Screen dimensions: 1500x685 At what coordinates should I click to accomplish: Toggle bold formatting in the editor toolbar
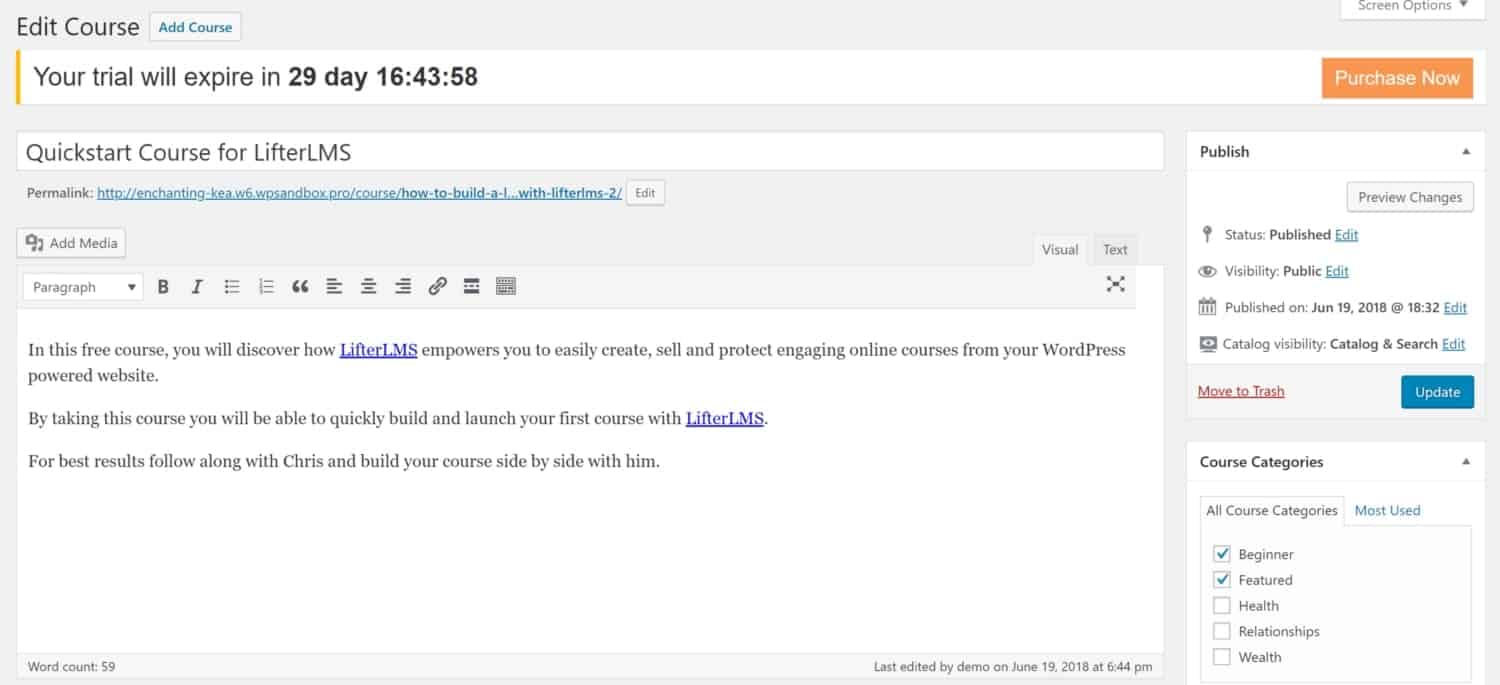point(163,287)
